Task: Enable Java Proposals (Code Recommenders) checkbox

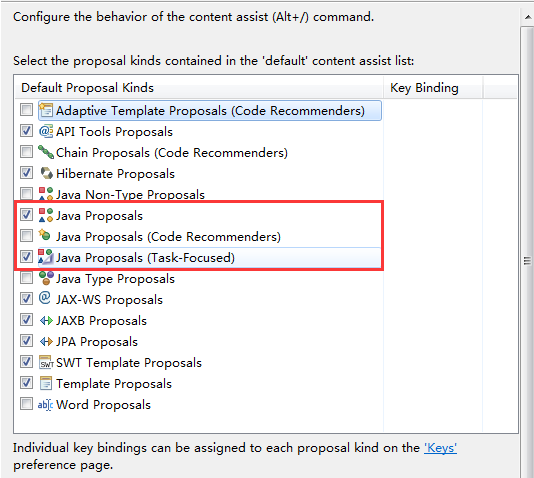Action: point(26,236)
